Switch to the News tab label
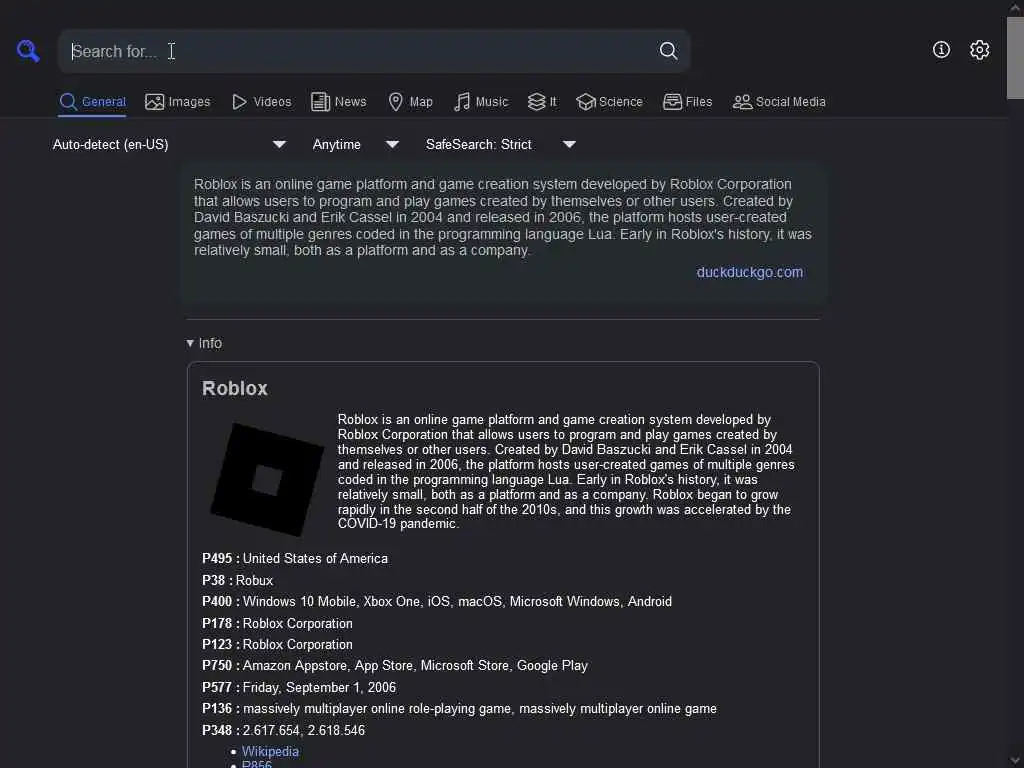 (x=351, y=102)
